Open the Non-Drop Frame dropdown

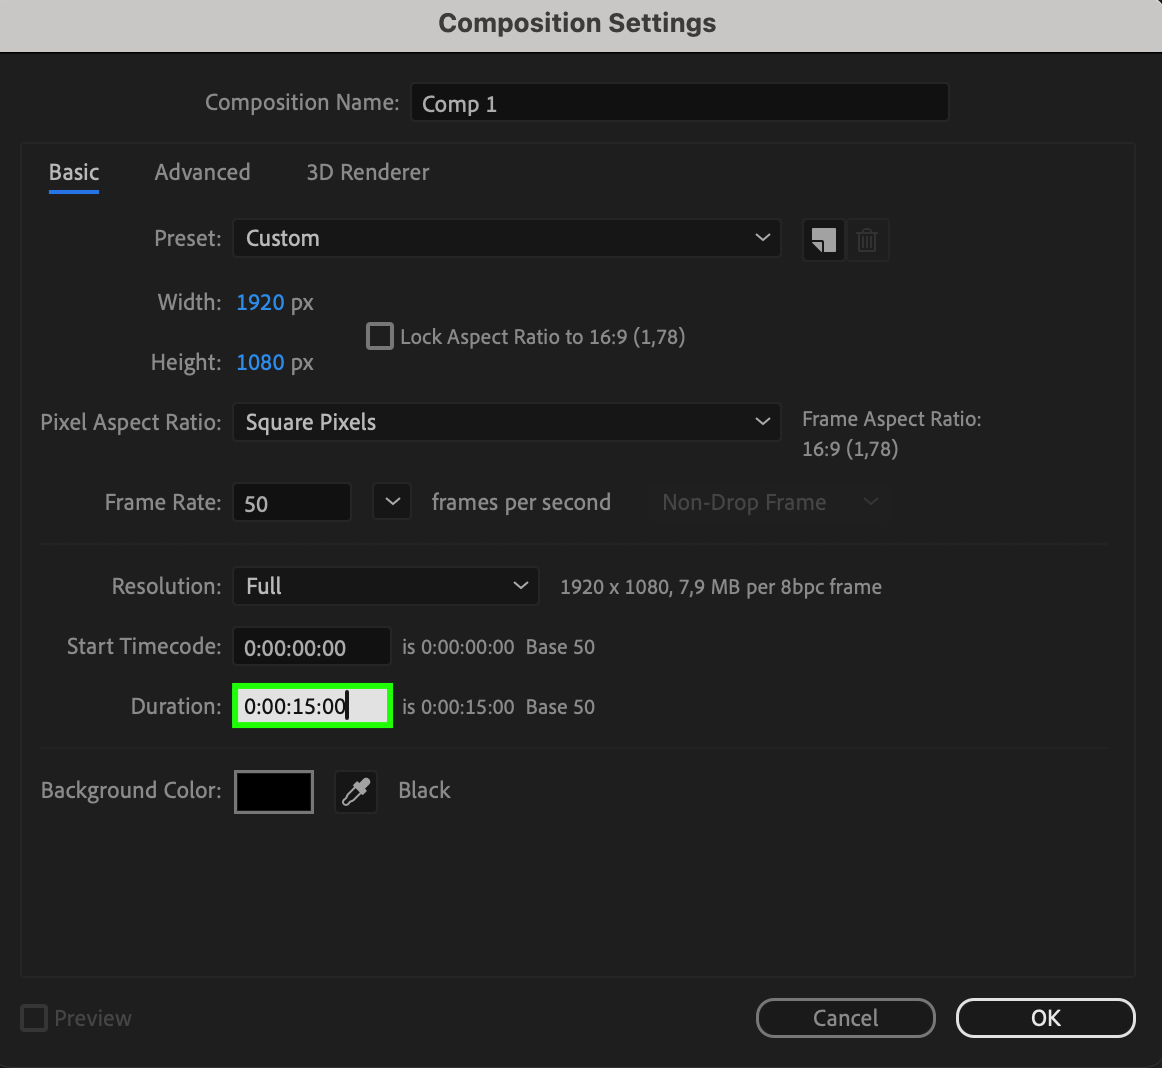pos(769,502)
